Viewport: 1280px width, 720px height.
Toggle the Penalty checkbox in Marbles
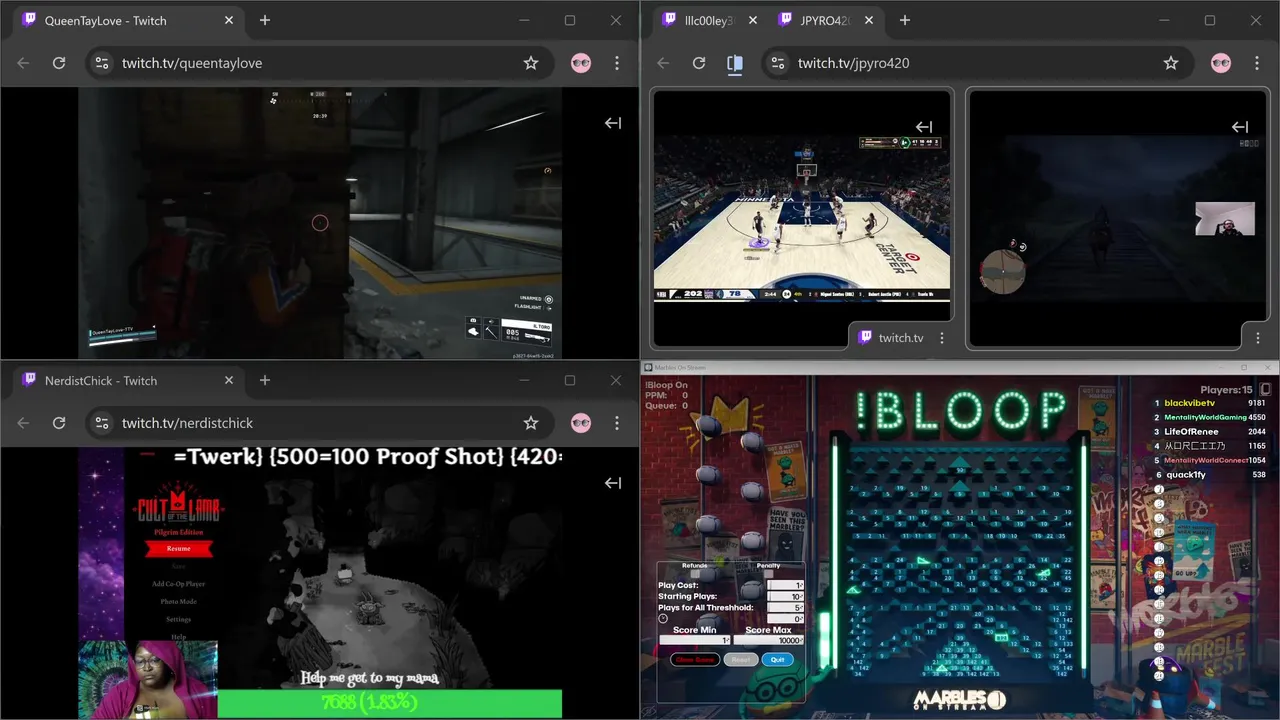click(768, 574)
